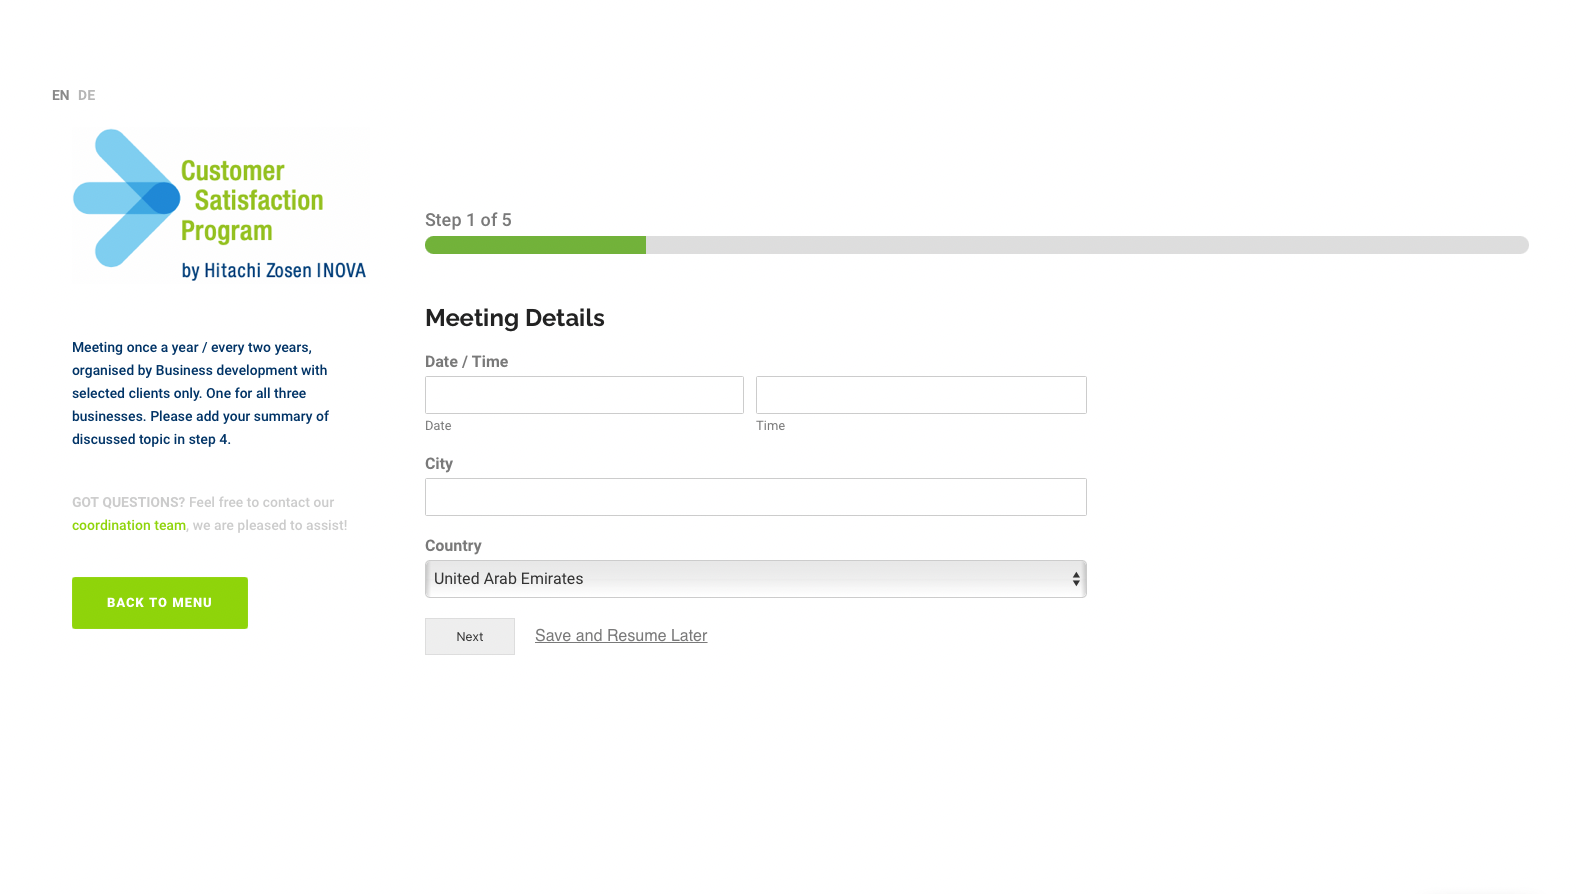Image resolution: width=1576 pixels, height=894 pixels.
Task: Focus the City text field
Action: pyautogui.click(x=755, y=497)
